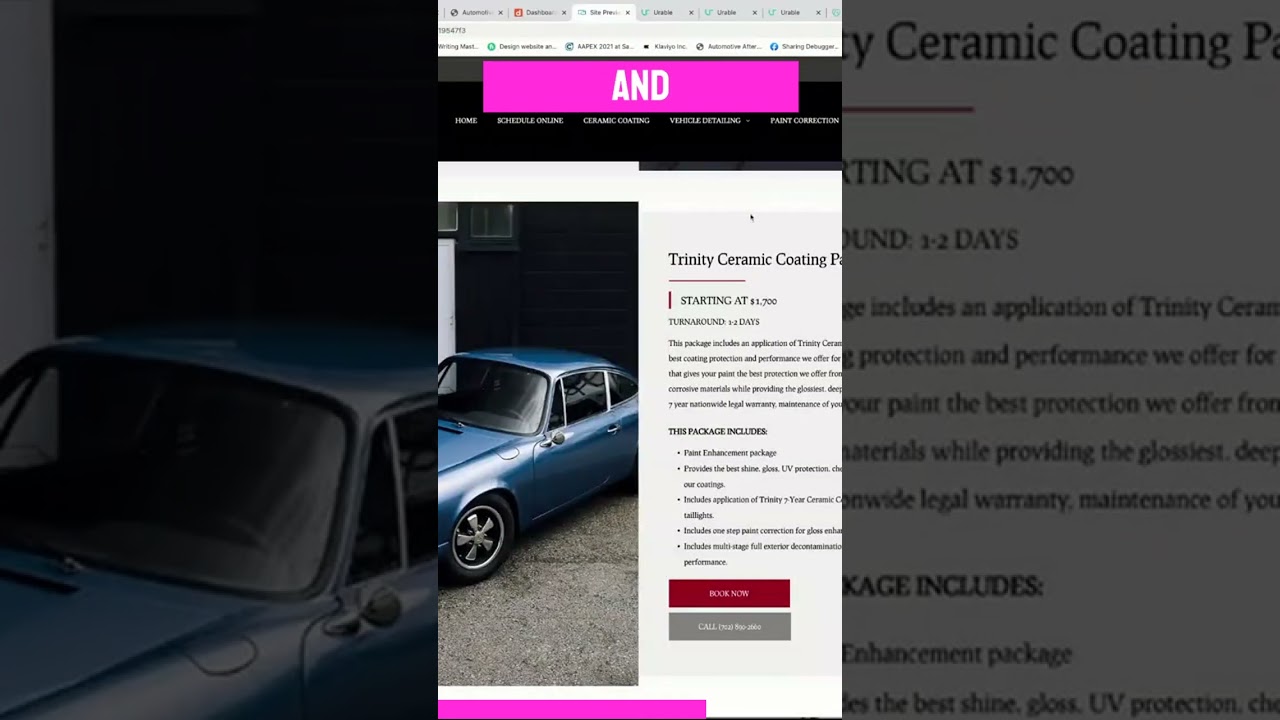Click the blue Porsche photo
The image size is (1280, 720).
538,444
